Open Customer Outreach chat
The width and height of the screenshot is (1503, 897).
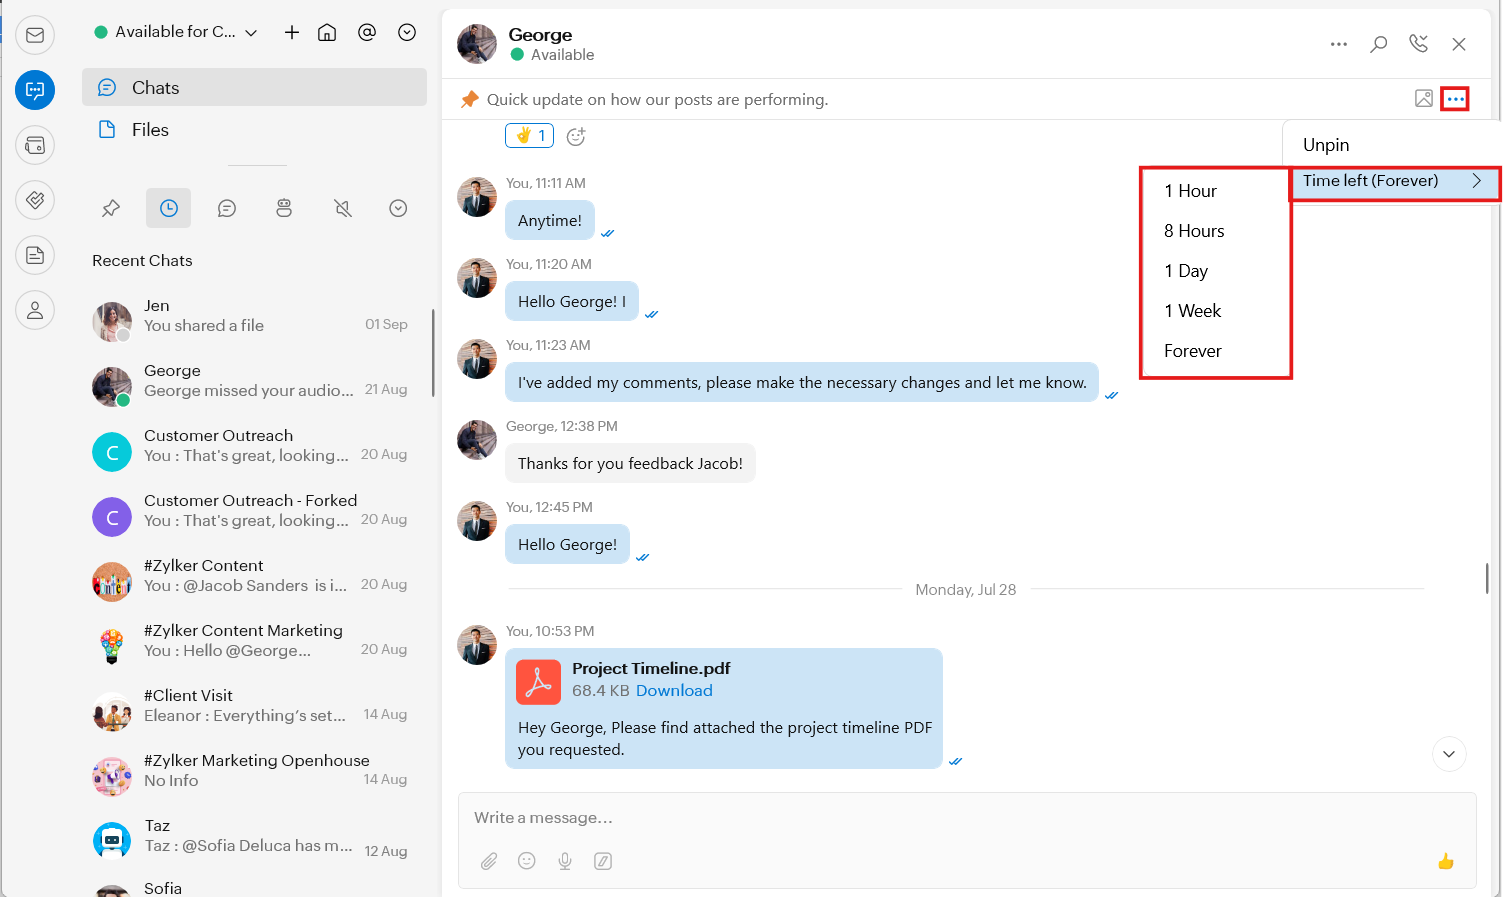(254, 452)
